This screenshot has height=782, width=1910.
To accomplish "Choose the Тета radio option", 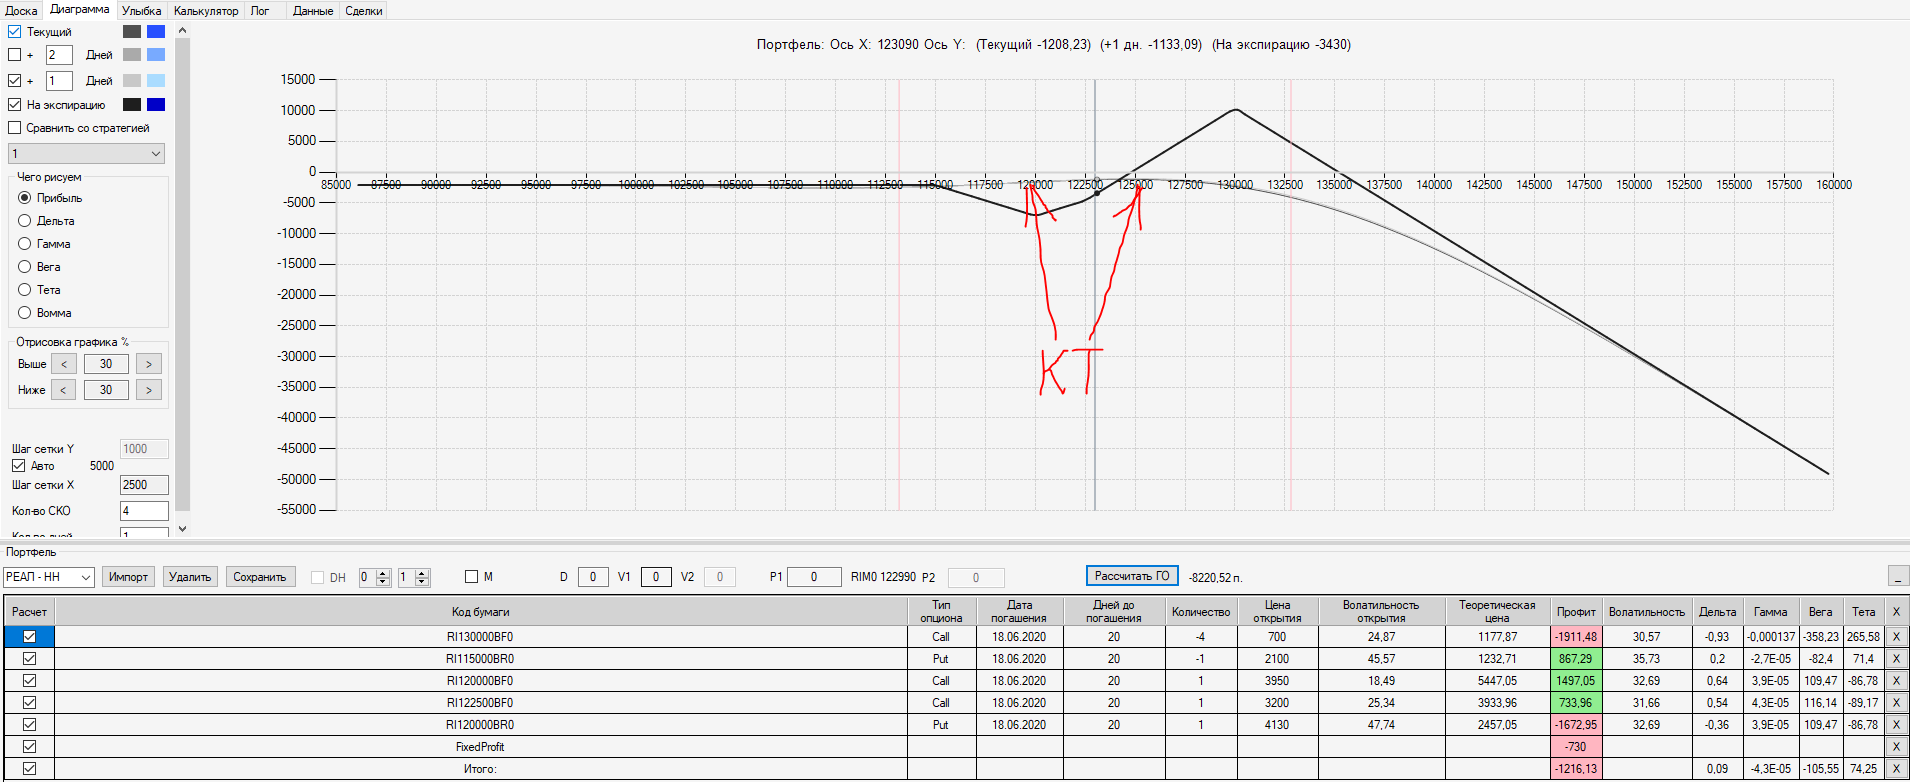I will point(25,290).
